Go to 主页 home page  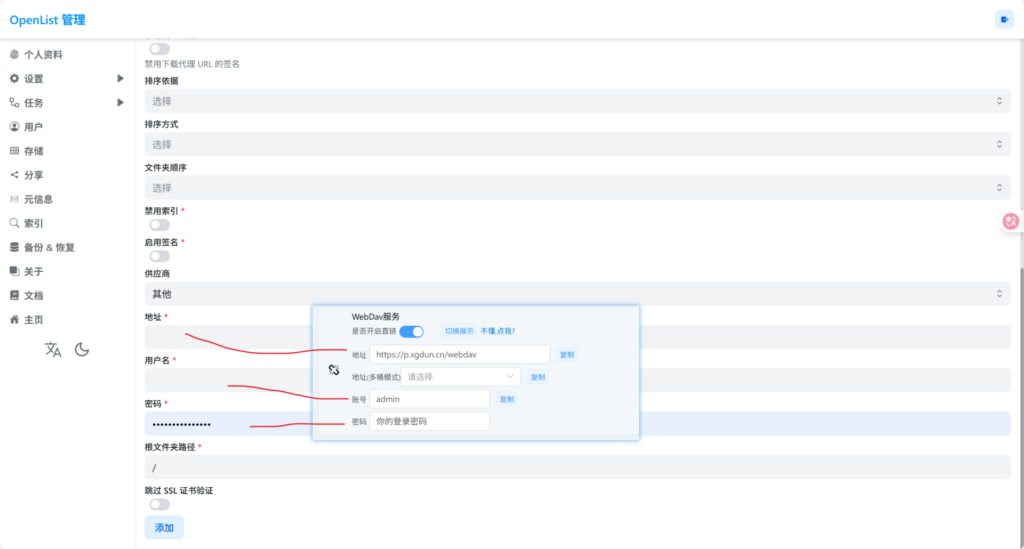tap(33, 321)
